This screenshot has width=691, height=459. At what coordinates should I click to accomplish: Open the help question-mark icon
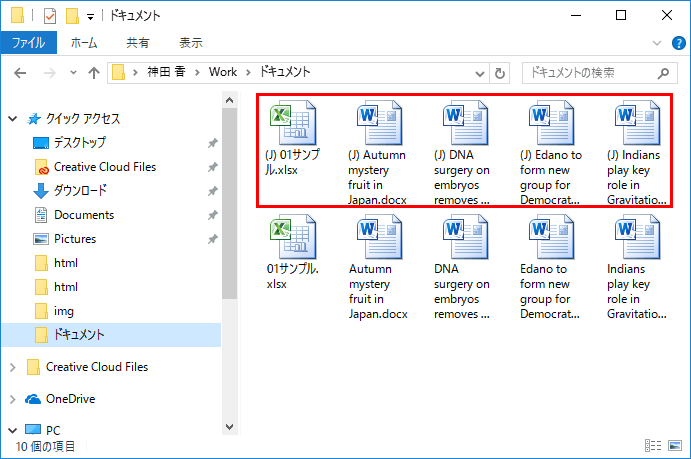679,43
